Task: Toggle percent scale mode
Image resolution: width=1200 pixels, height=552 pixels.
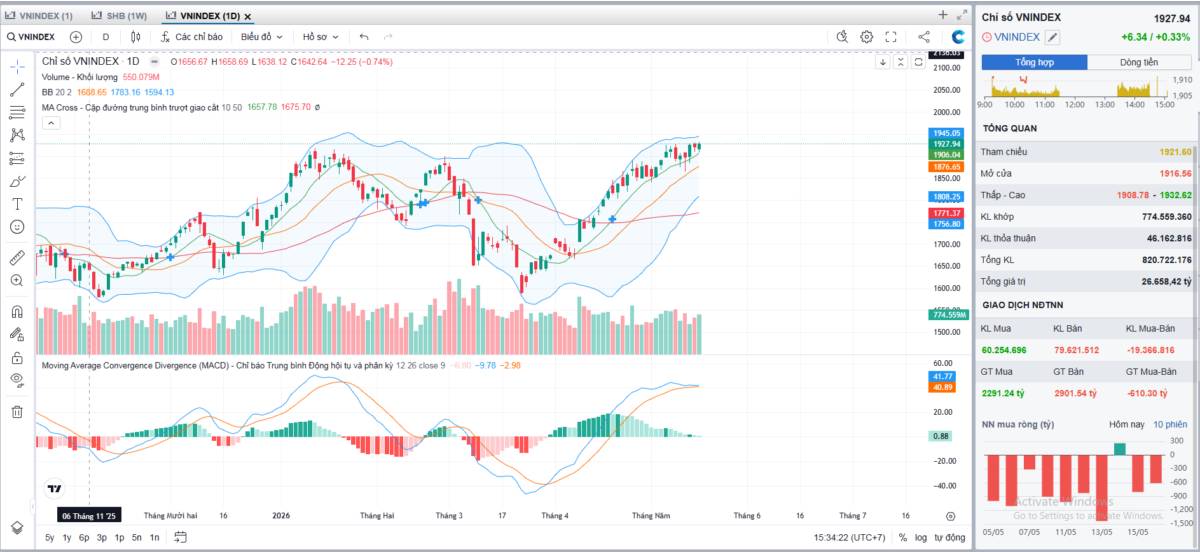Action: (903, 538)
